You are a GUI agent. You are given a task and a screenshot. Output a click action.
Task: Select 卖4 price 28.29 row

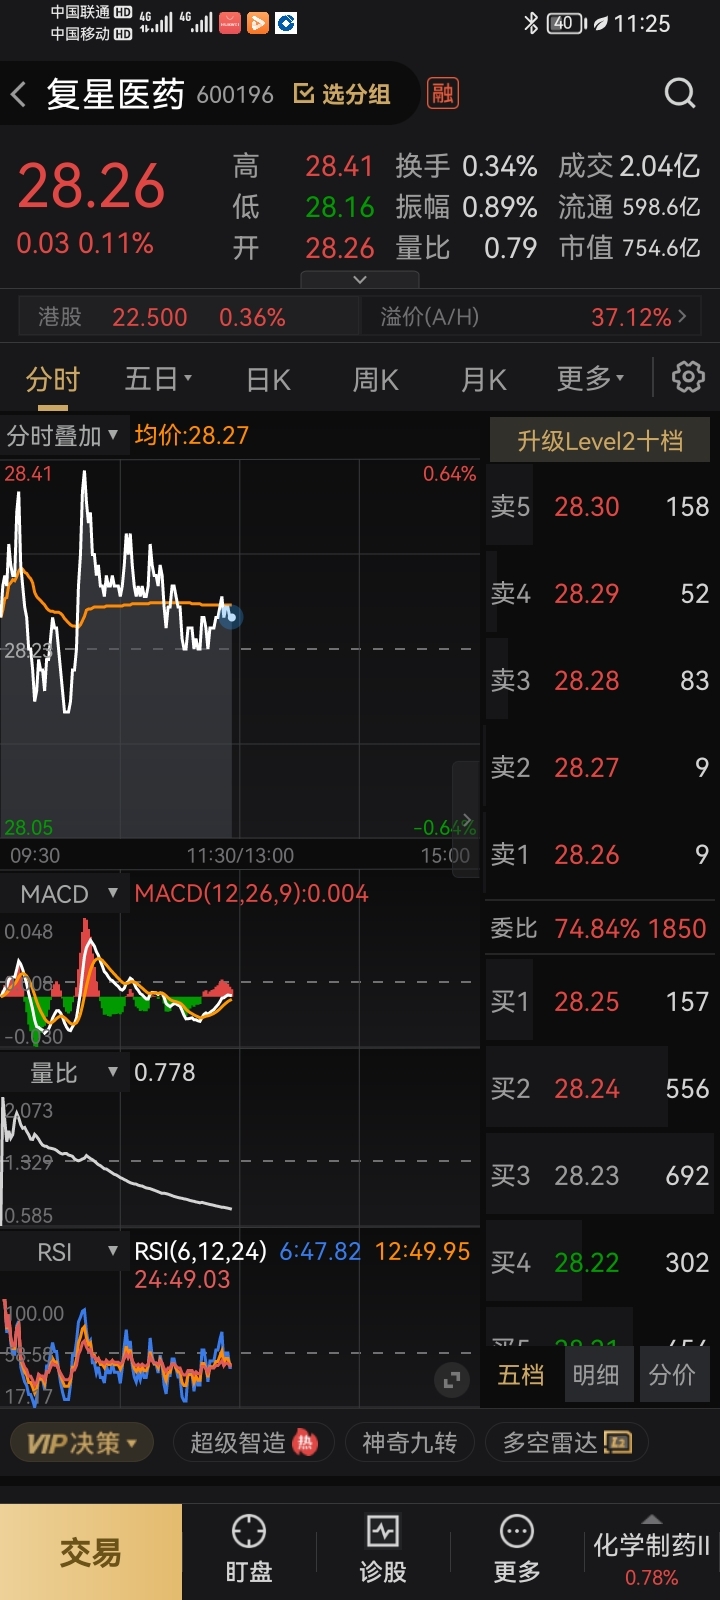pos(600,594)
